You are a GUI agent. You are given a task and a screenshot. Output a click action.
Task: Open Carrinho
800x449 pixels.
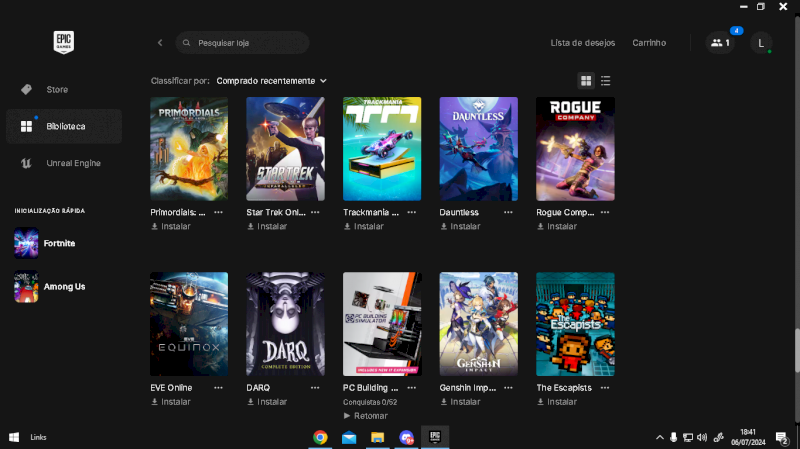[649, 43]
